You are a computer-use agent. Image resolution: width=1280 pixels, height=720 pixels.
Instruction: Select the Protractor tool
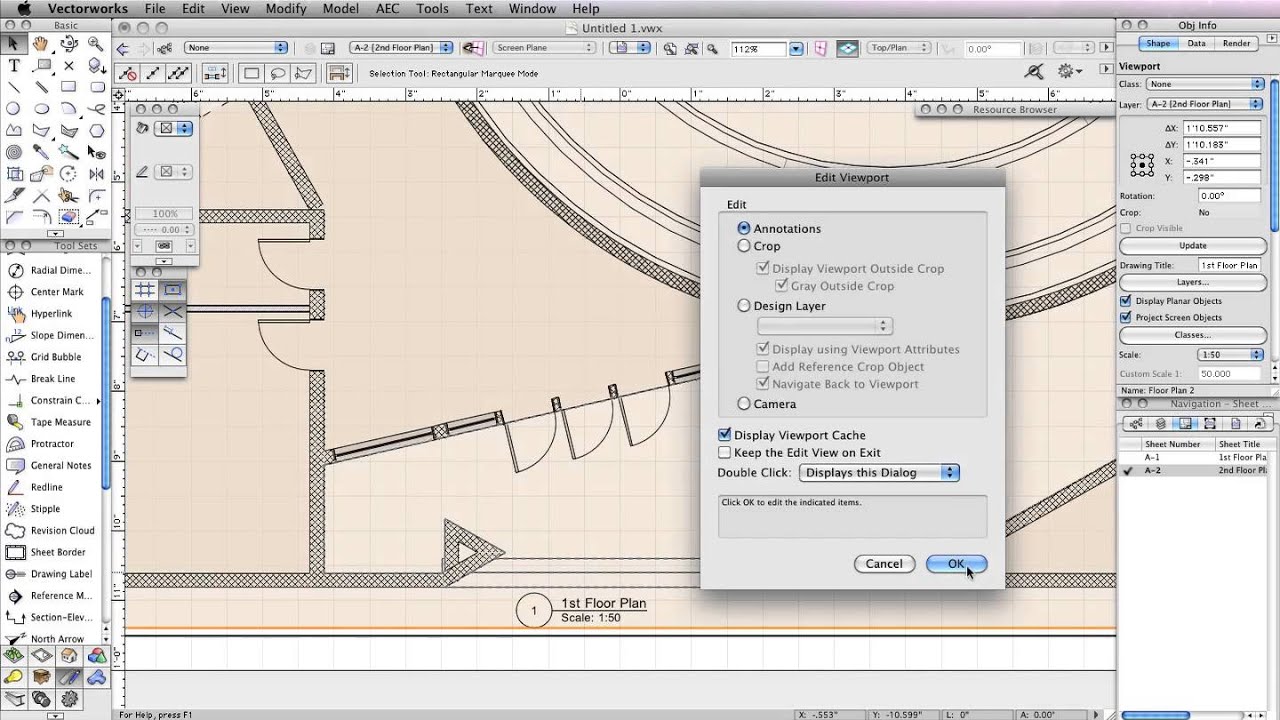[50, 444]
